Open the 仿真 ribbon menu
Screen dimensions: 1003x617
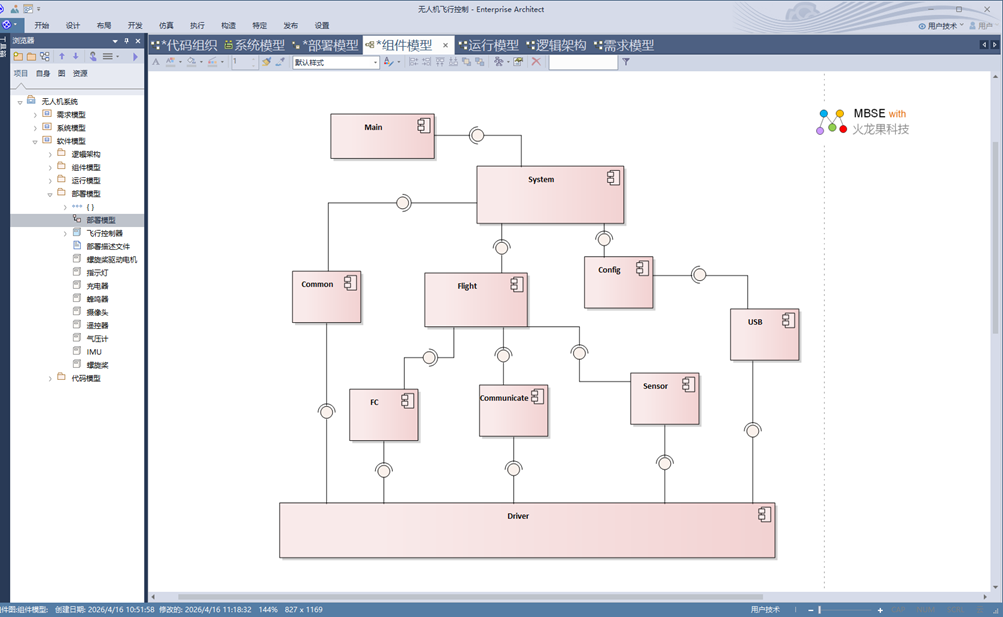point(166,25)
